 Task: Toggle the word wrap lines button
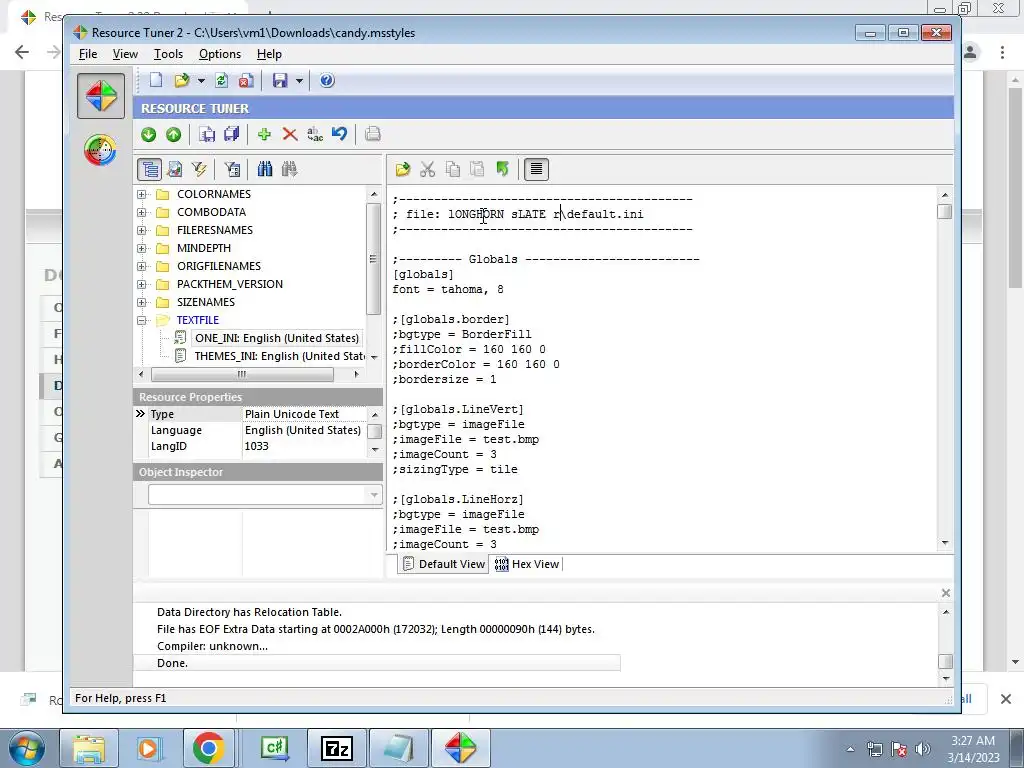pyautogui.click(x=536, y=170)
